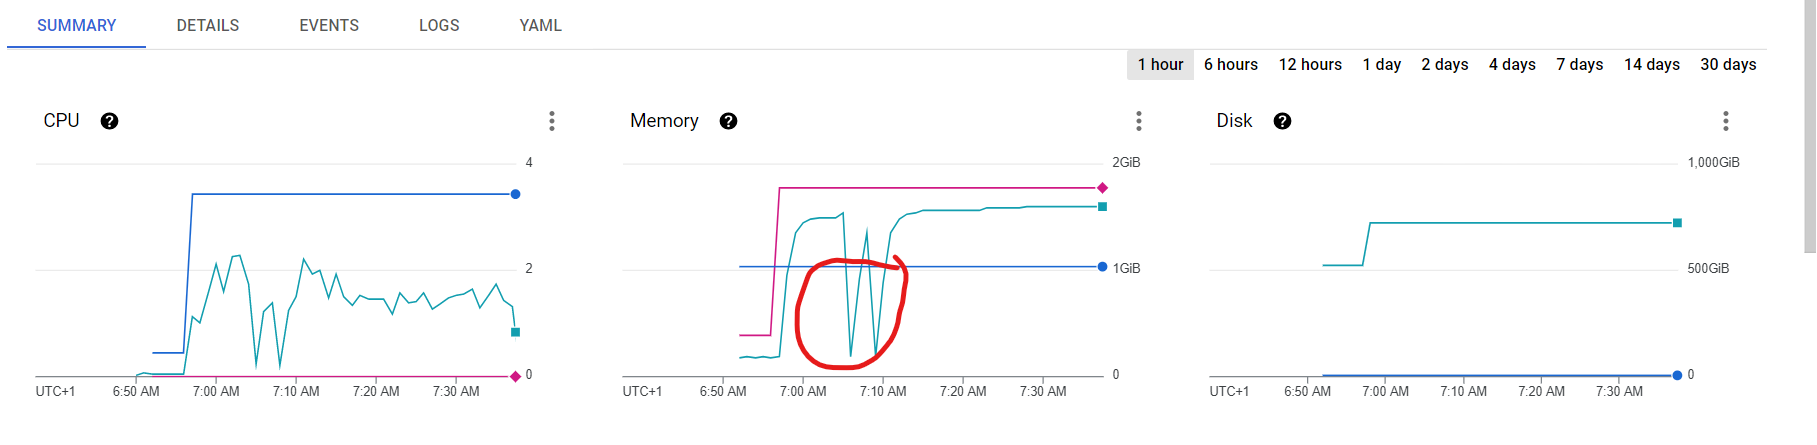Open the Memory chart three-dot menu
Screen dimensions: 1817x445
pyautogui.click(x=1139, y=121)
